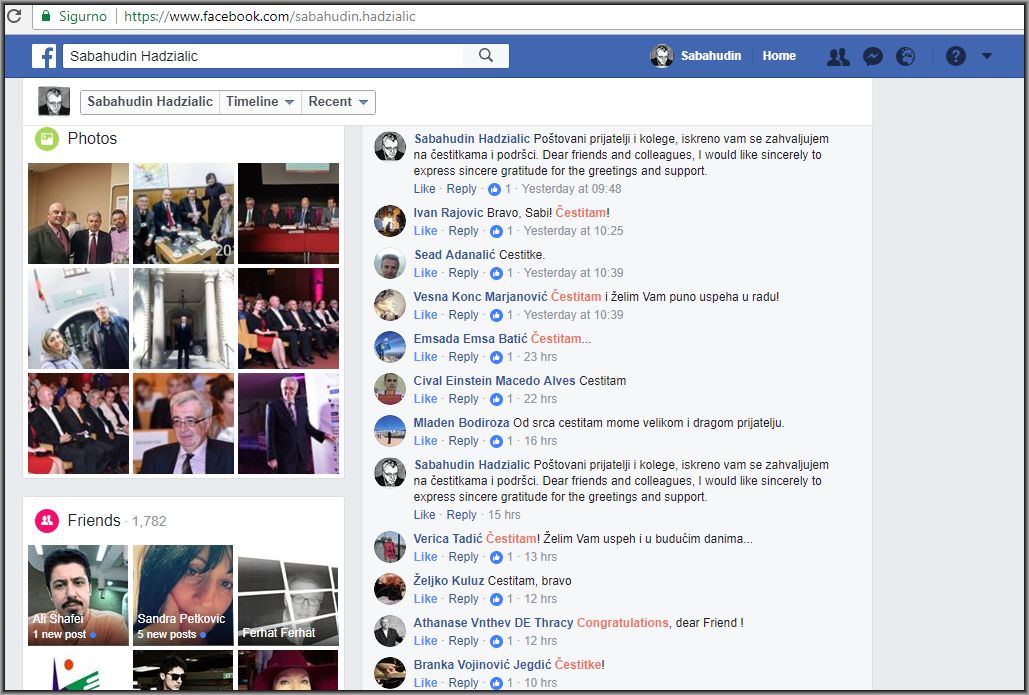Click like count icon on Mladen Bodiroza comment
This screenshot has height=695, width=1029.
click(x=496, y=441)
